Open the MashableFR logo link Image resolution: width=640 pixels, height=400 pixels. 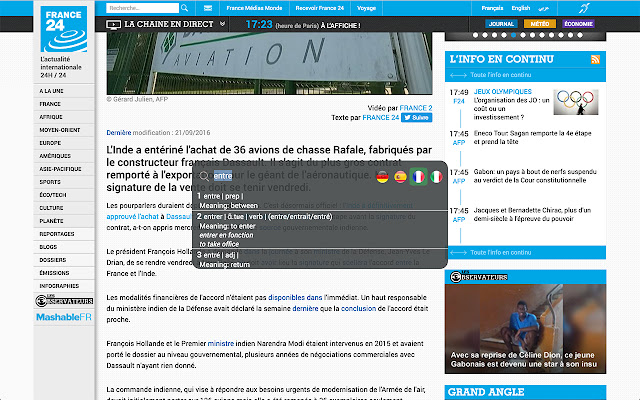pos(64,317)
